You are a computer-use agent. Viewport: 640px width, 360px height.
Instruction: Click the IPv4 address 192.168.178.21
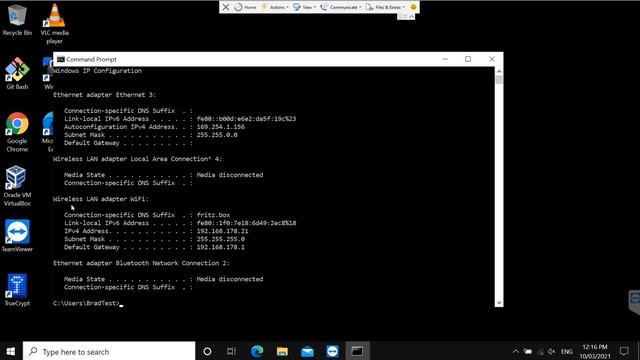coord(222,231)
